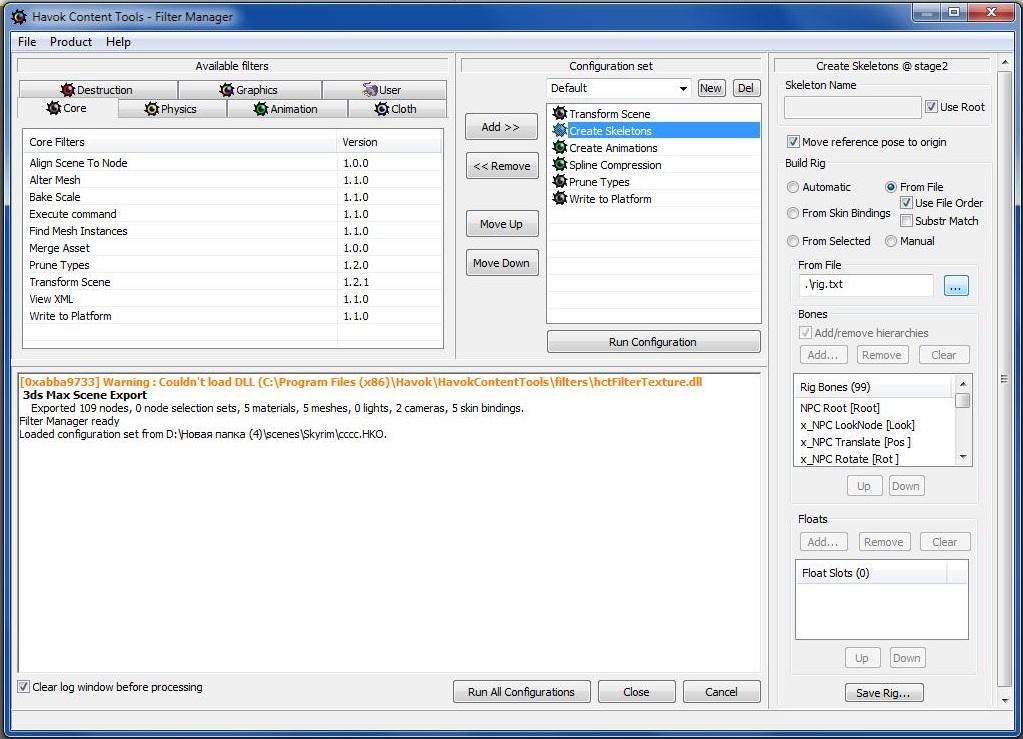Click the Havok logo icon in the title bar

(19, 16)
